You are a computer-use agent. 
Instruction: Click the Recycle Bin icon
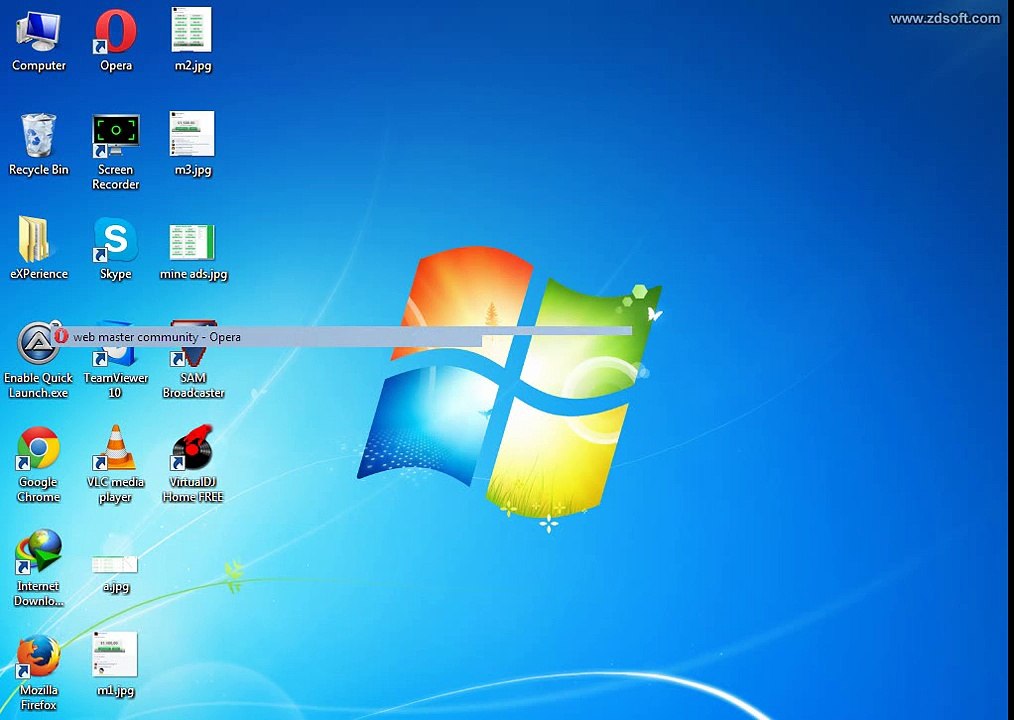(38, 144)
